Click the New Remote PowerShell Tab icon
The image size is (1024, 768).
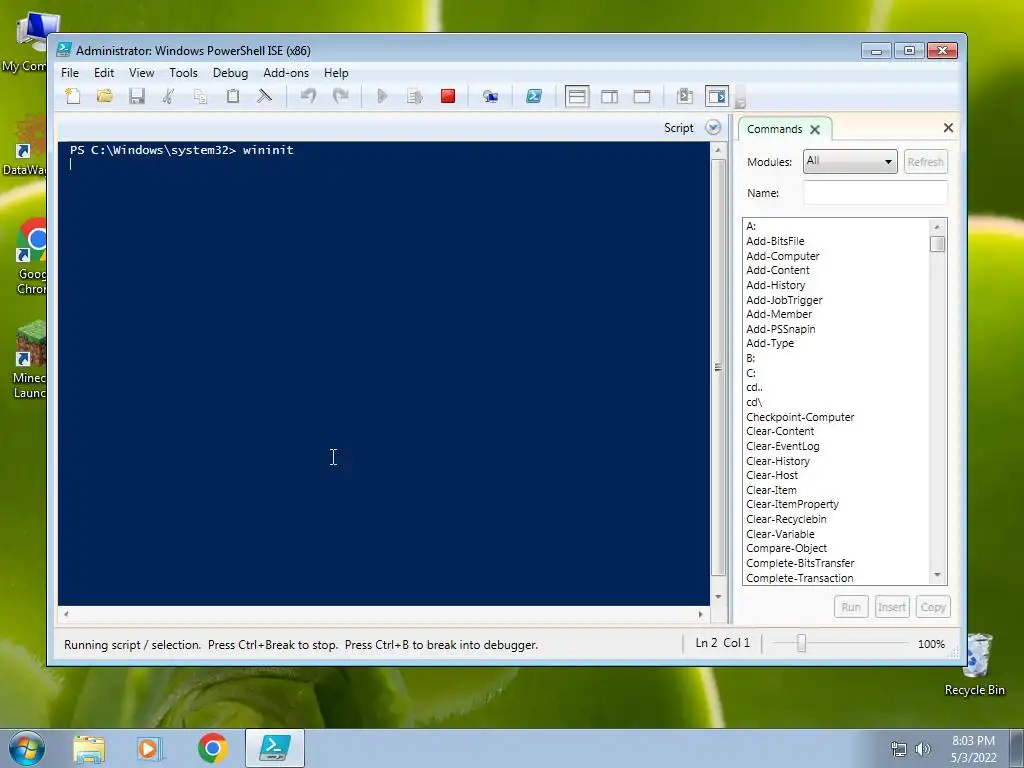490,97
